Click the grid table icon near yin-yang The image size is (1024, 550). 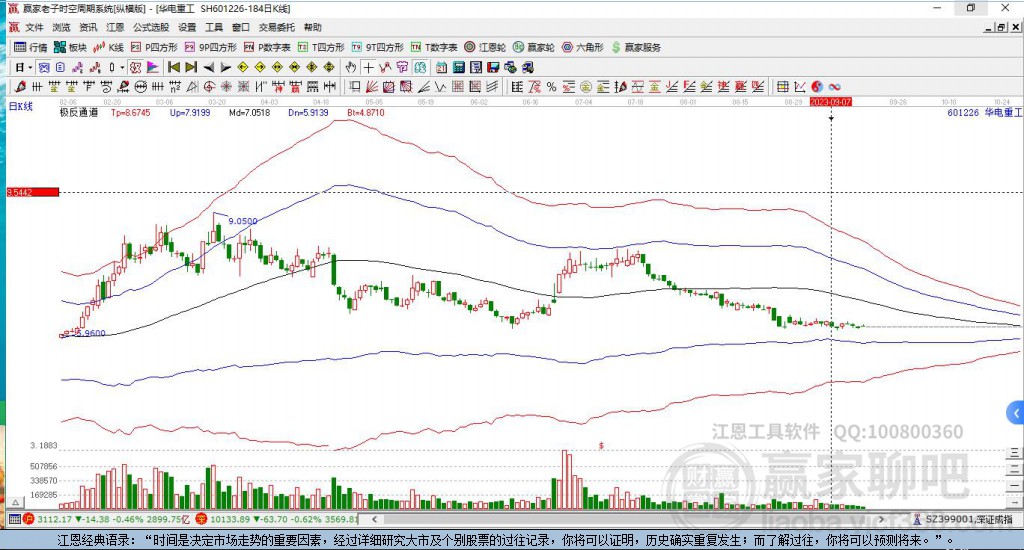tap(782, 86)
